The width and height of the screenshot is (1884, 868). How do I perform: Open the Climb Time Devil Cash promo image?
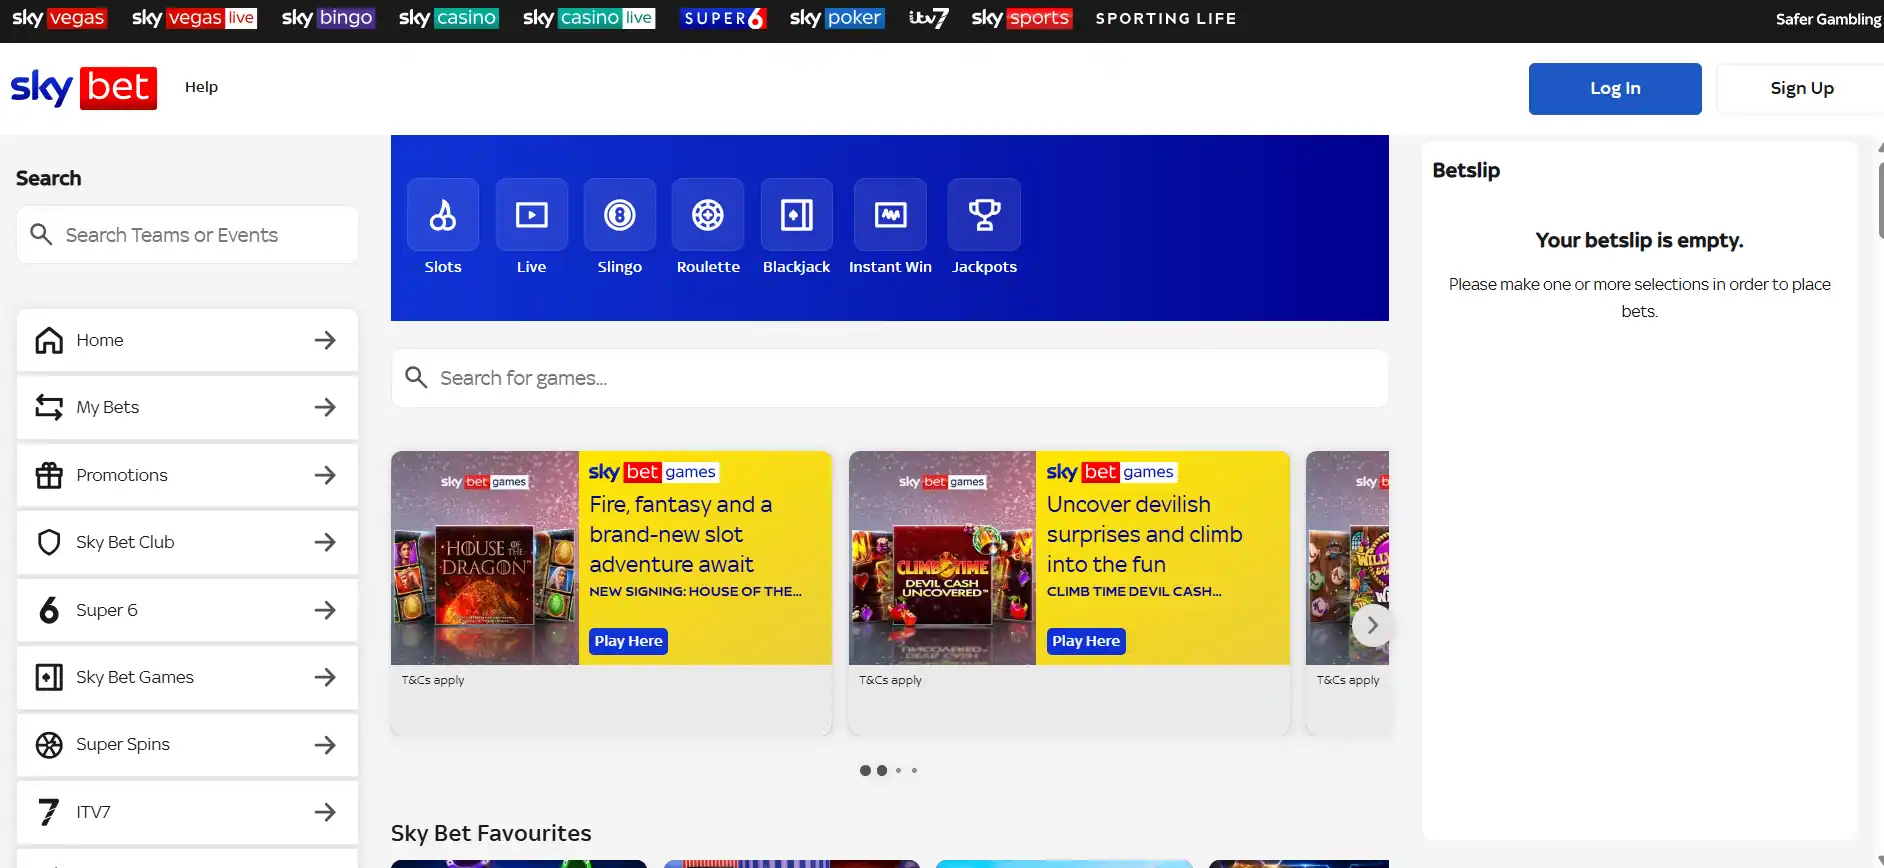point(942,558)
